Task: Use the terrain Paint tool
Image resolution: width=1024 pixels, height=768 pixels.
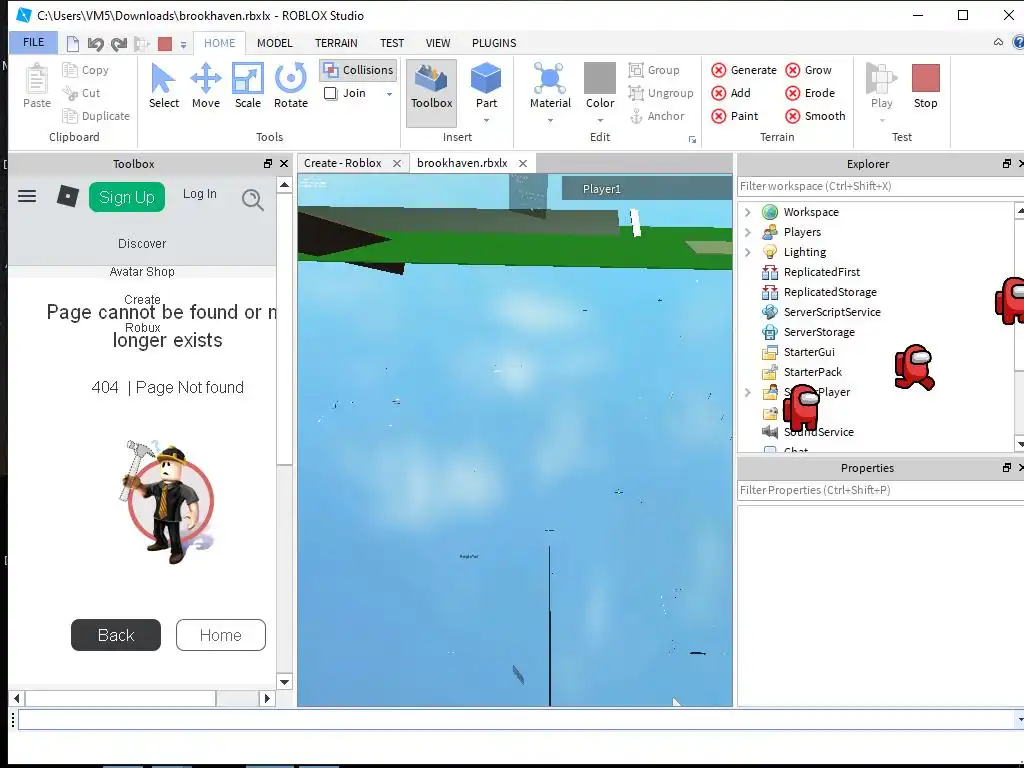Action: (735, 116)
